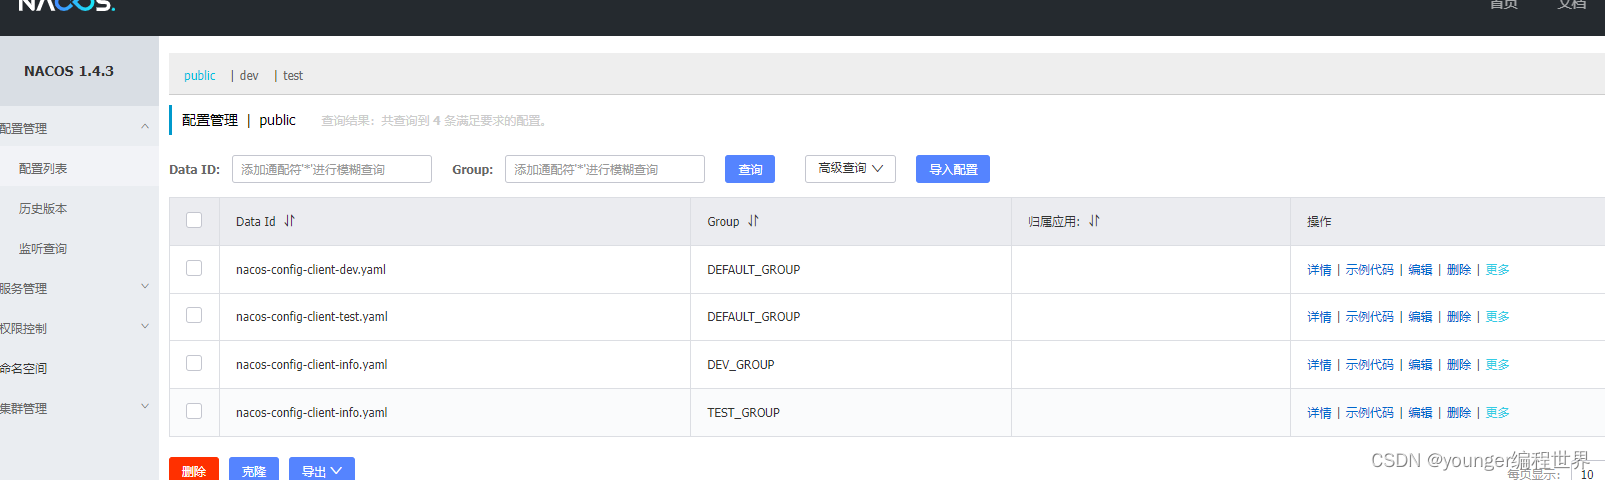Open 详情 for the TEST_GROUP row
The height and width of the screenshot is (480, 1605).
point(1319,413)
